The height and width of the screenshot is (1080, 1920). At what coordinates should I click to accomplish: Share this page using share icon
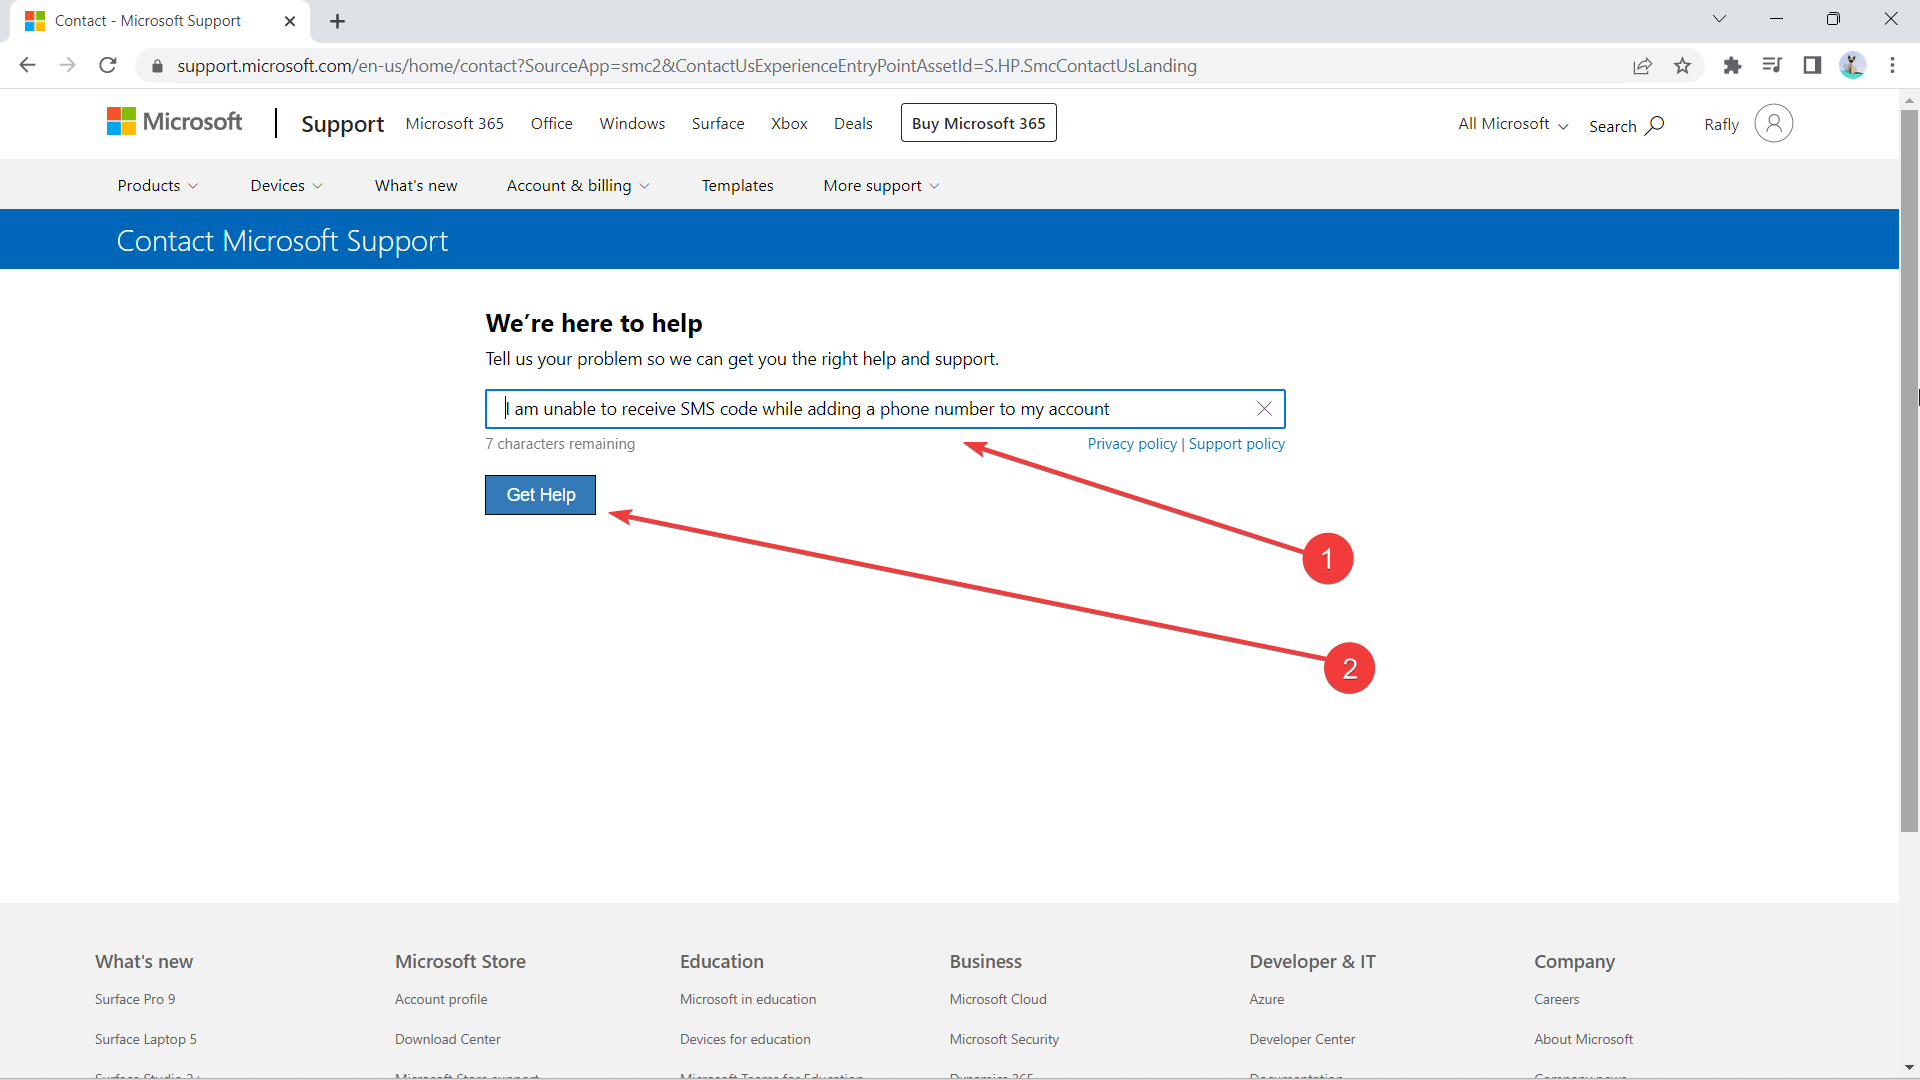[1642, 66]
